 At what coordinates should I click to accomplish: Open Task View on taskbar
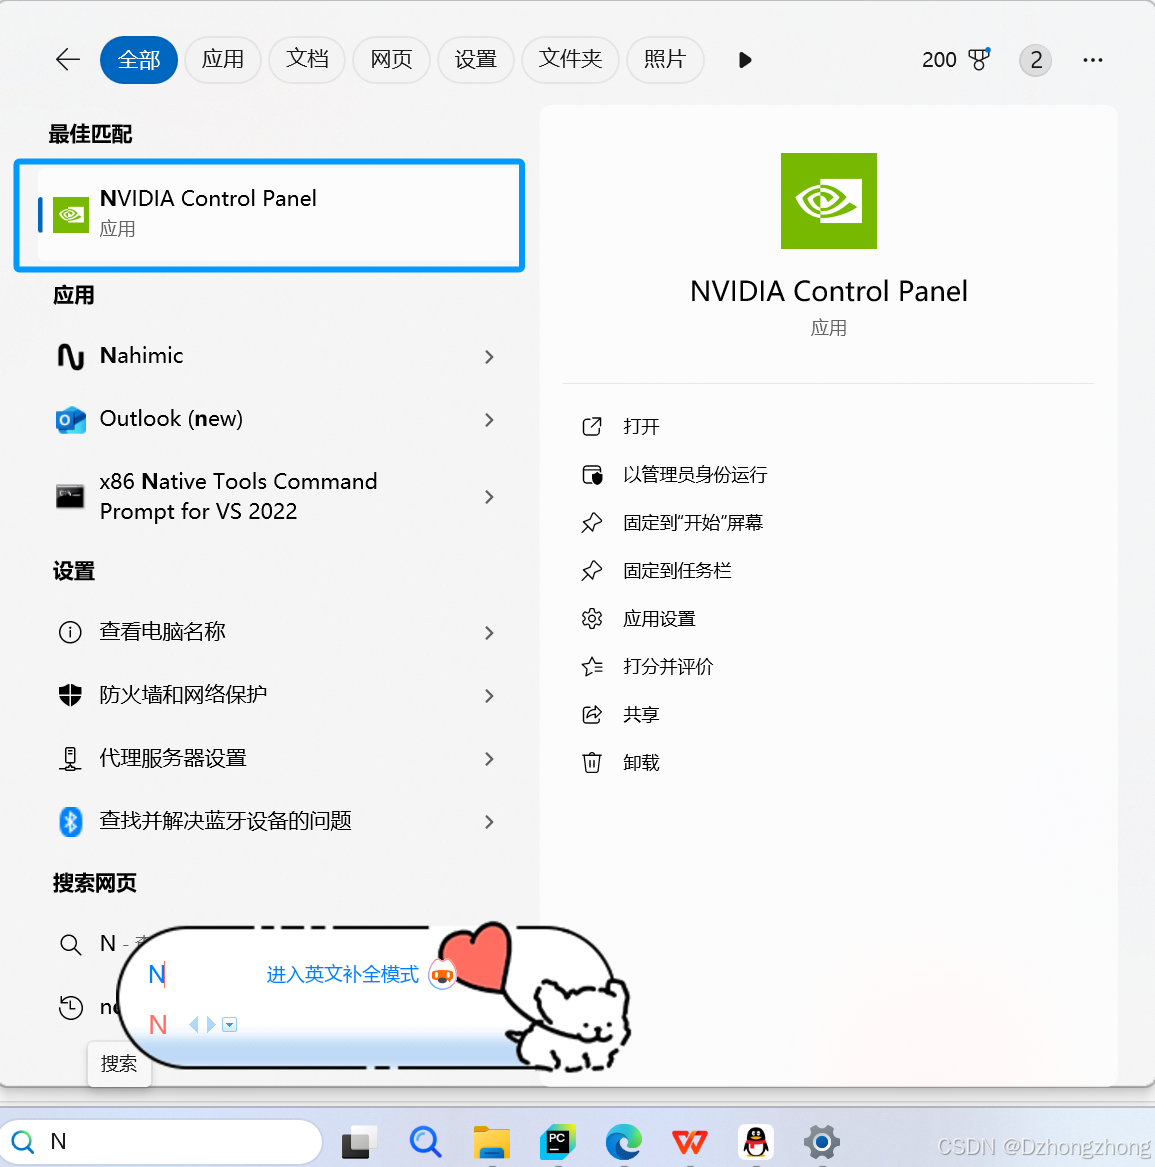point(358,1142)
